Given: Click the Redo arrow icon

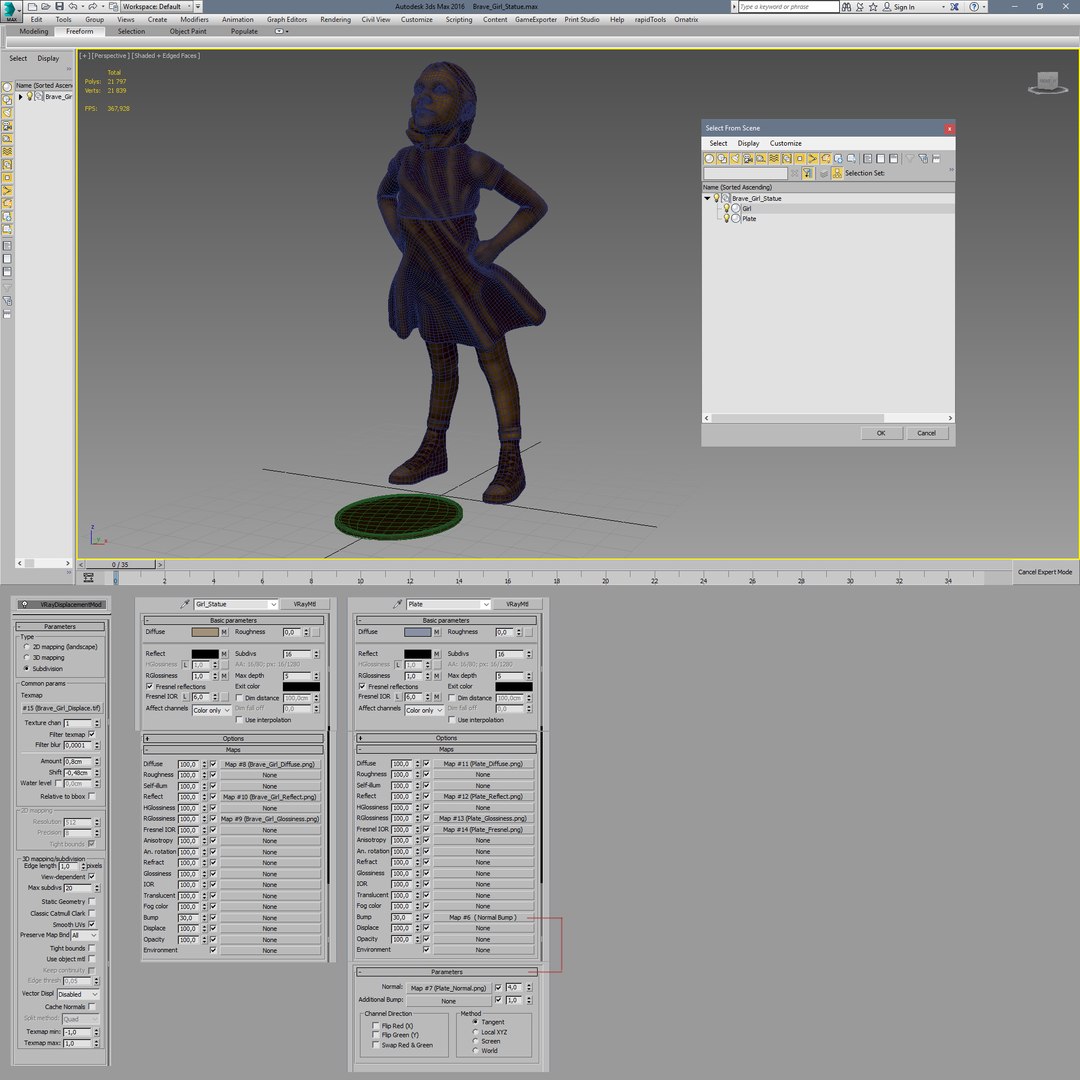Looking at the screenshot, I should tap(92, 6).
